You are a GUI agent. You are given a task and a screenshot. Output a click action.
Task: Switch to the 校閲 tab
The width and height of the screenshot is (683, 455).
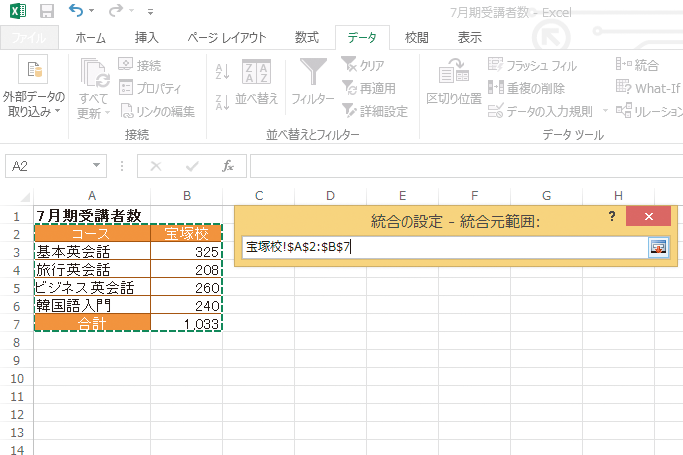pos(416,38)
